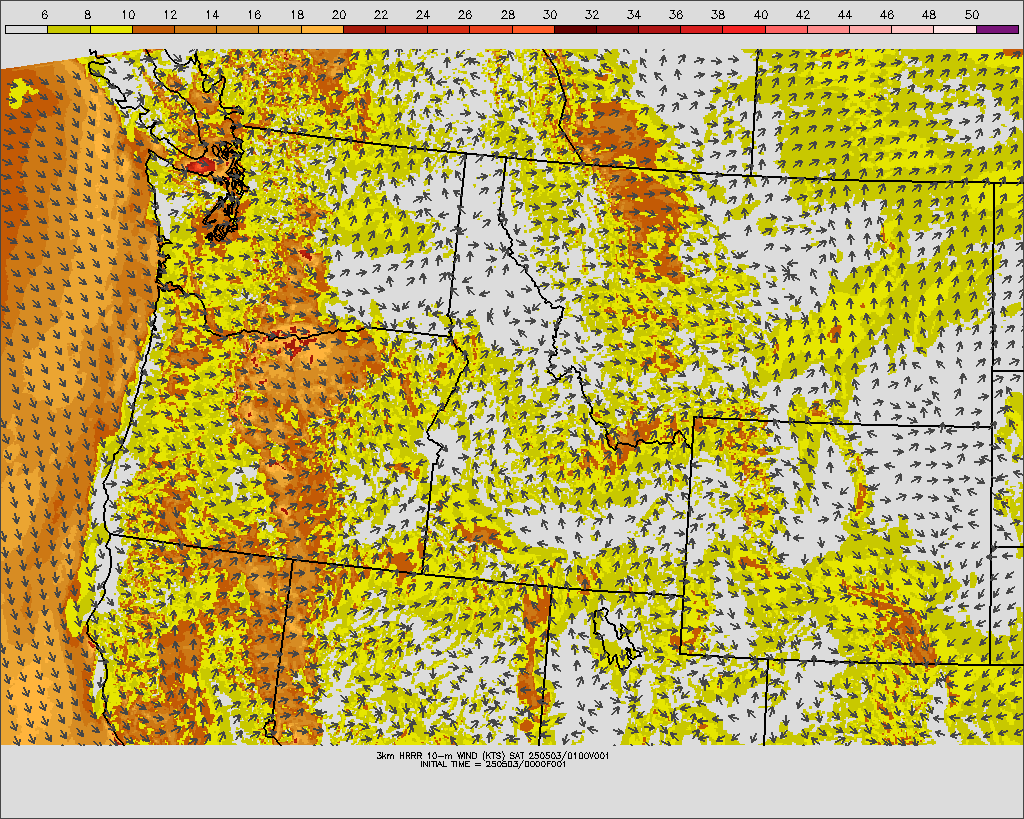Image resolution: width=1024 pixels, height=819 pixels.
Task: Click the maroon swatch between 30 and 32
Action: coord(575,29)
